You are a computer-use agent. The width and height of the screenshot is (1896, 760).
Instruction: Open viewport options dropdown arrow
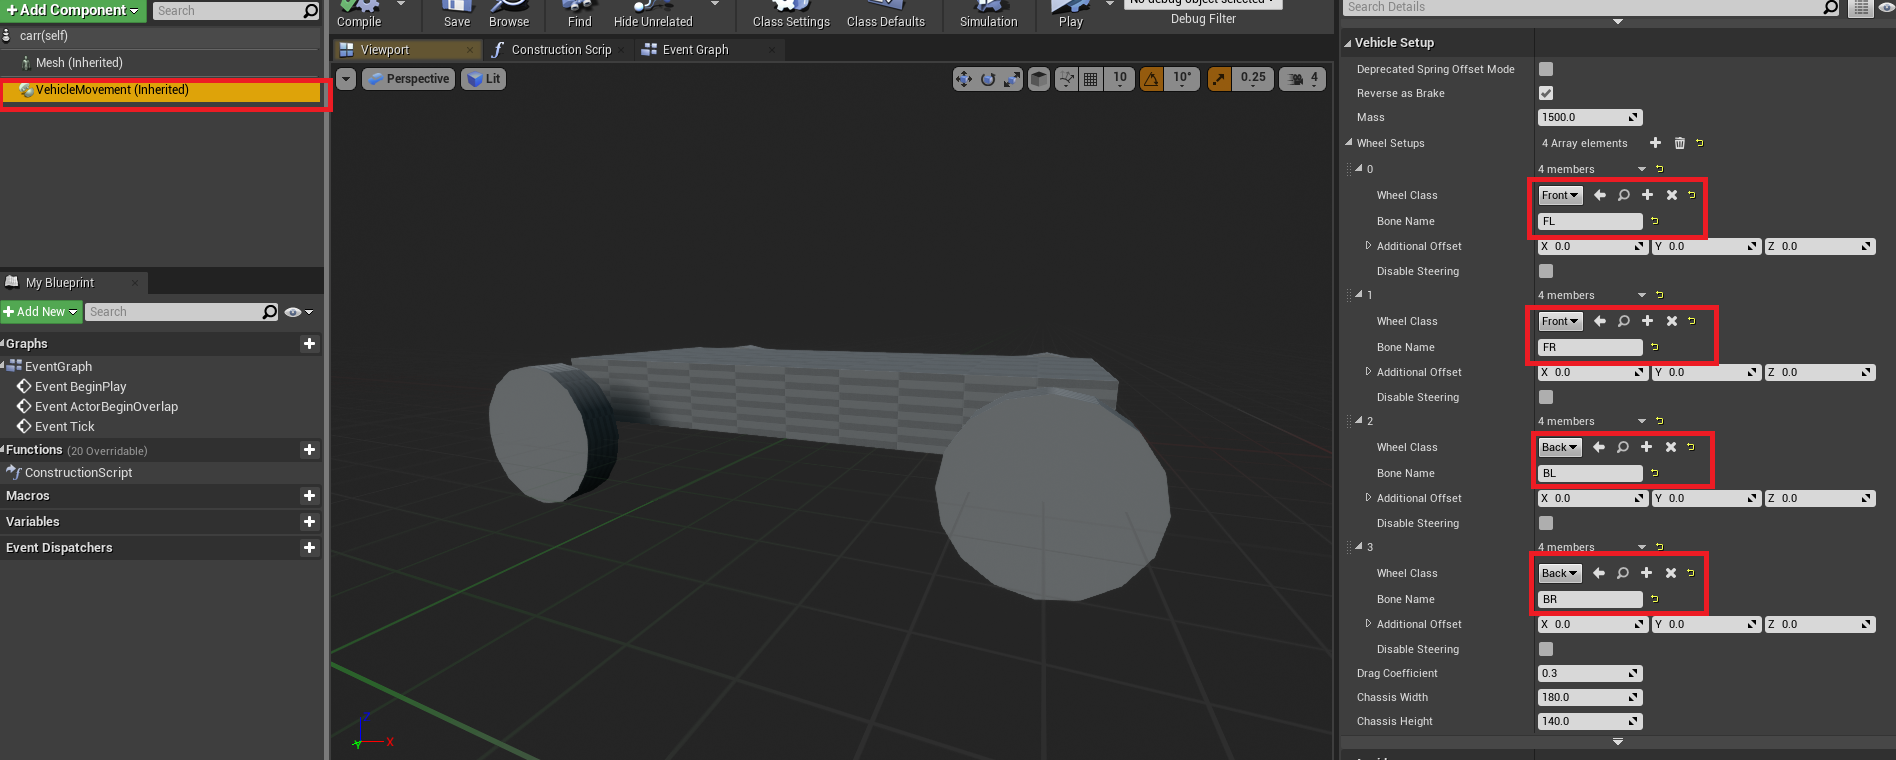click(346, 79)
